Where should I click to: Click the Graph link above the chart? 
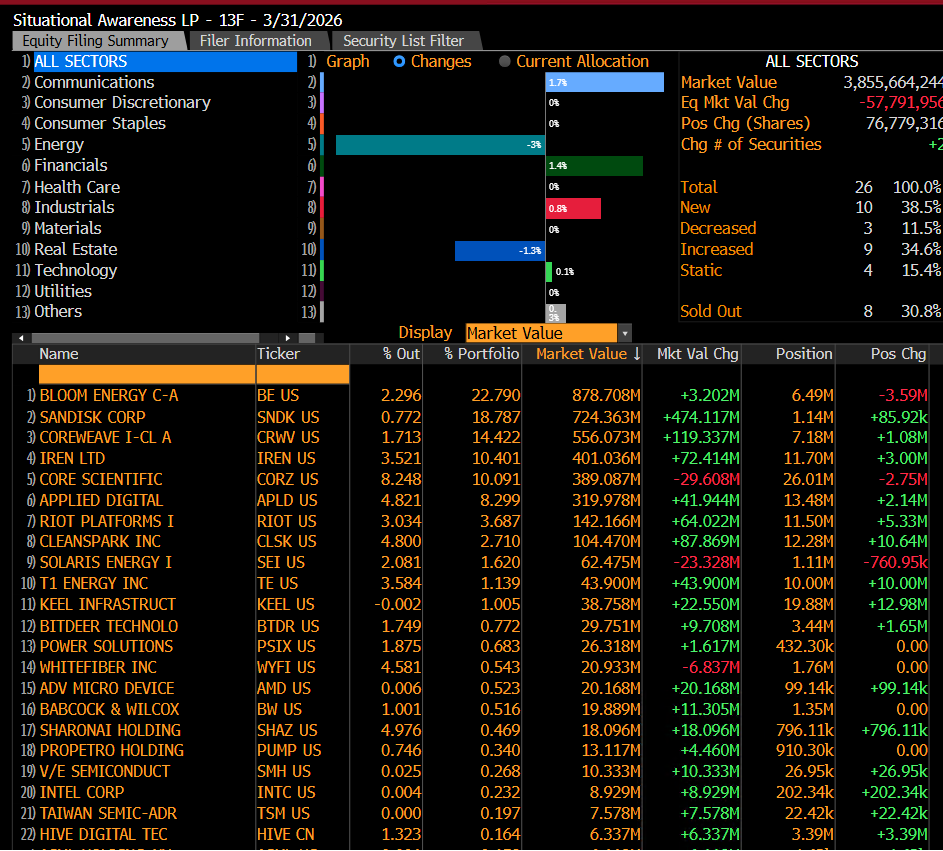pos(348,61)
